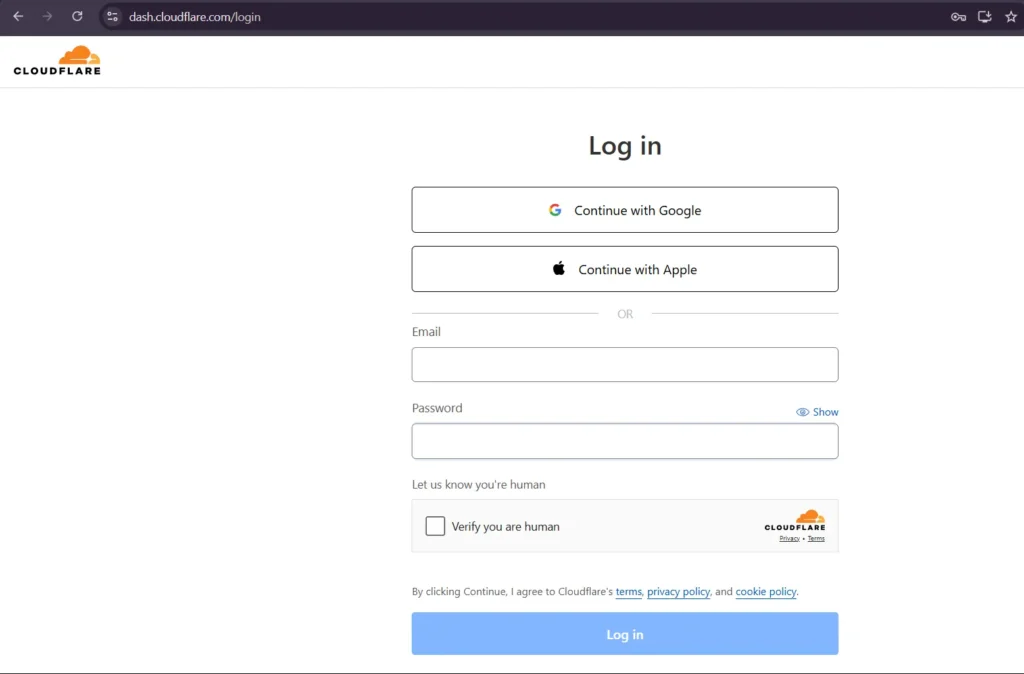1024x674 pixels.
Task: Click the install app icon in the address bar
Action: point(984,16)
